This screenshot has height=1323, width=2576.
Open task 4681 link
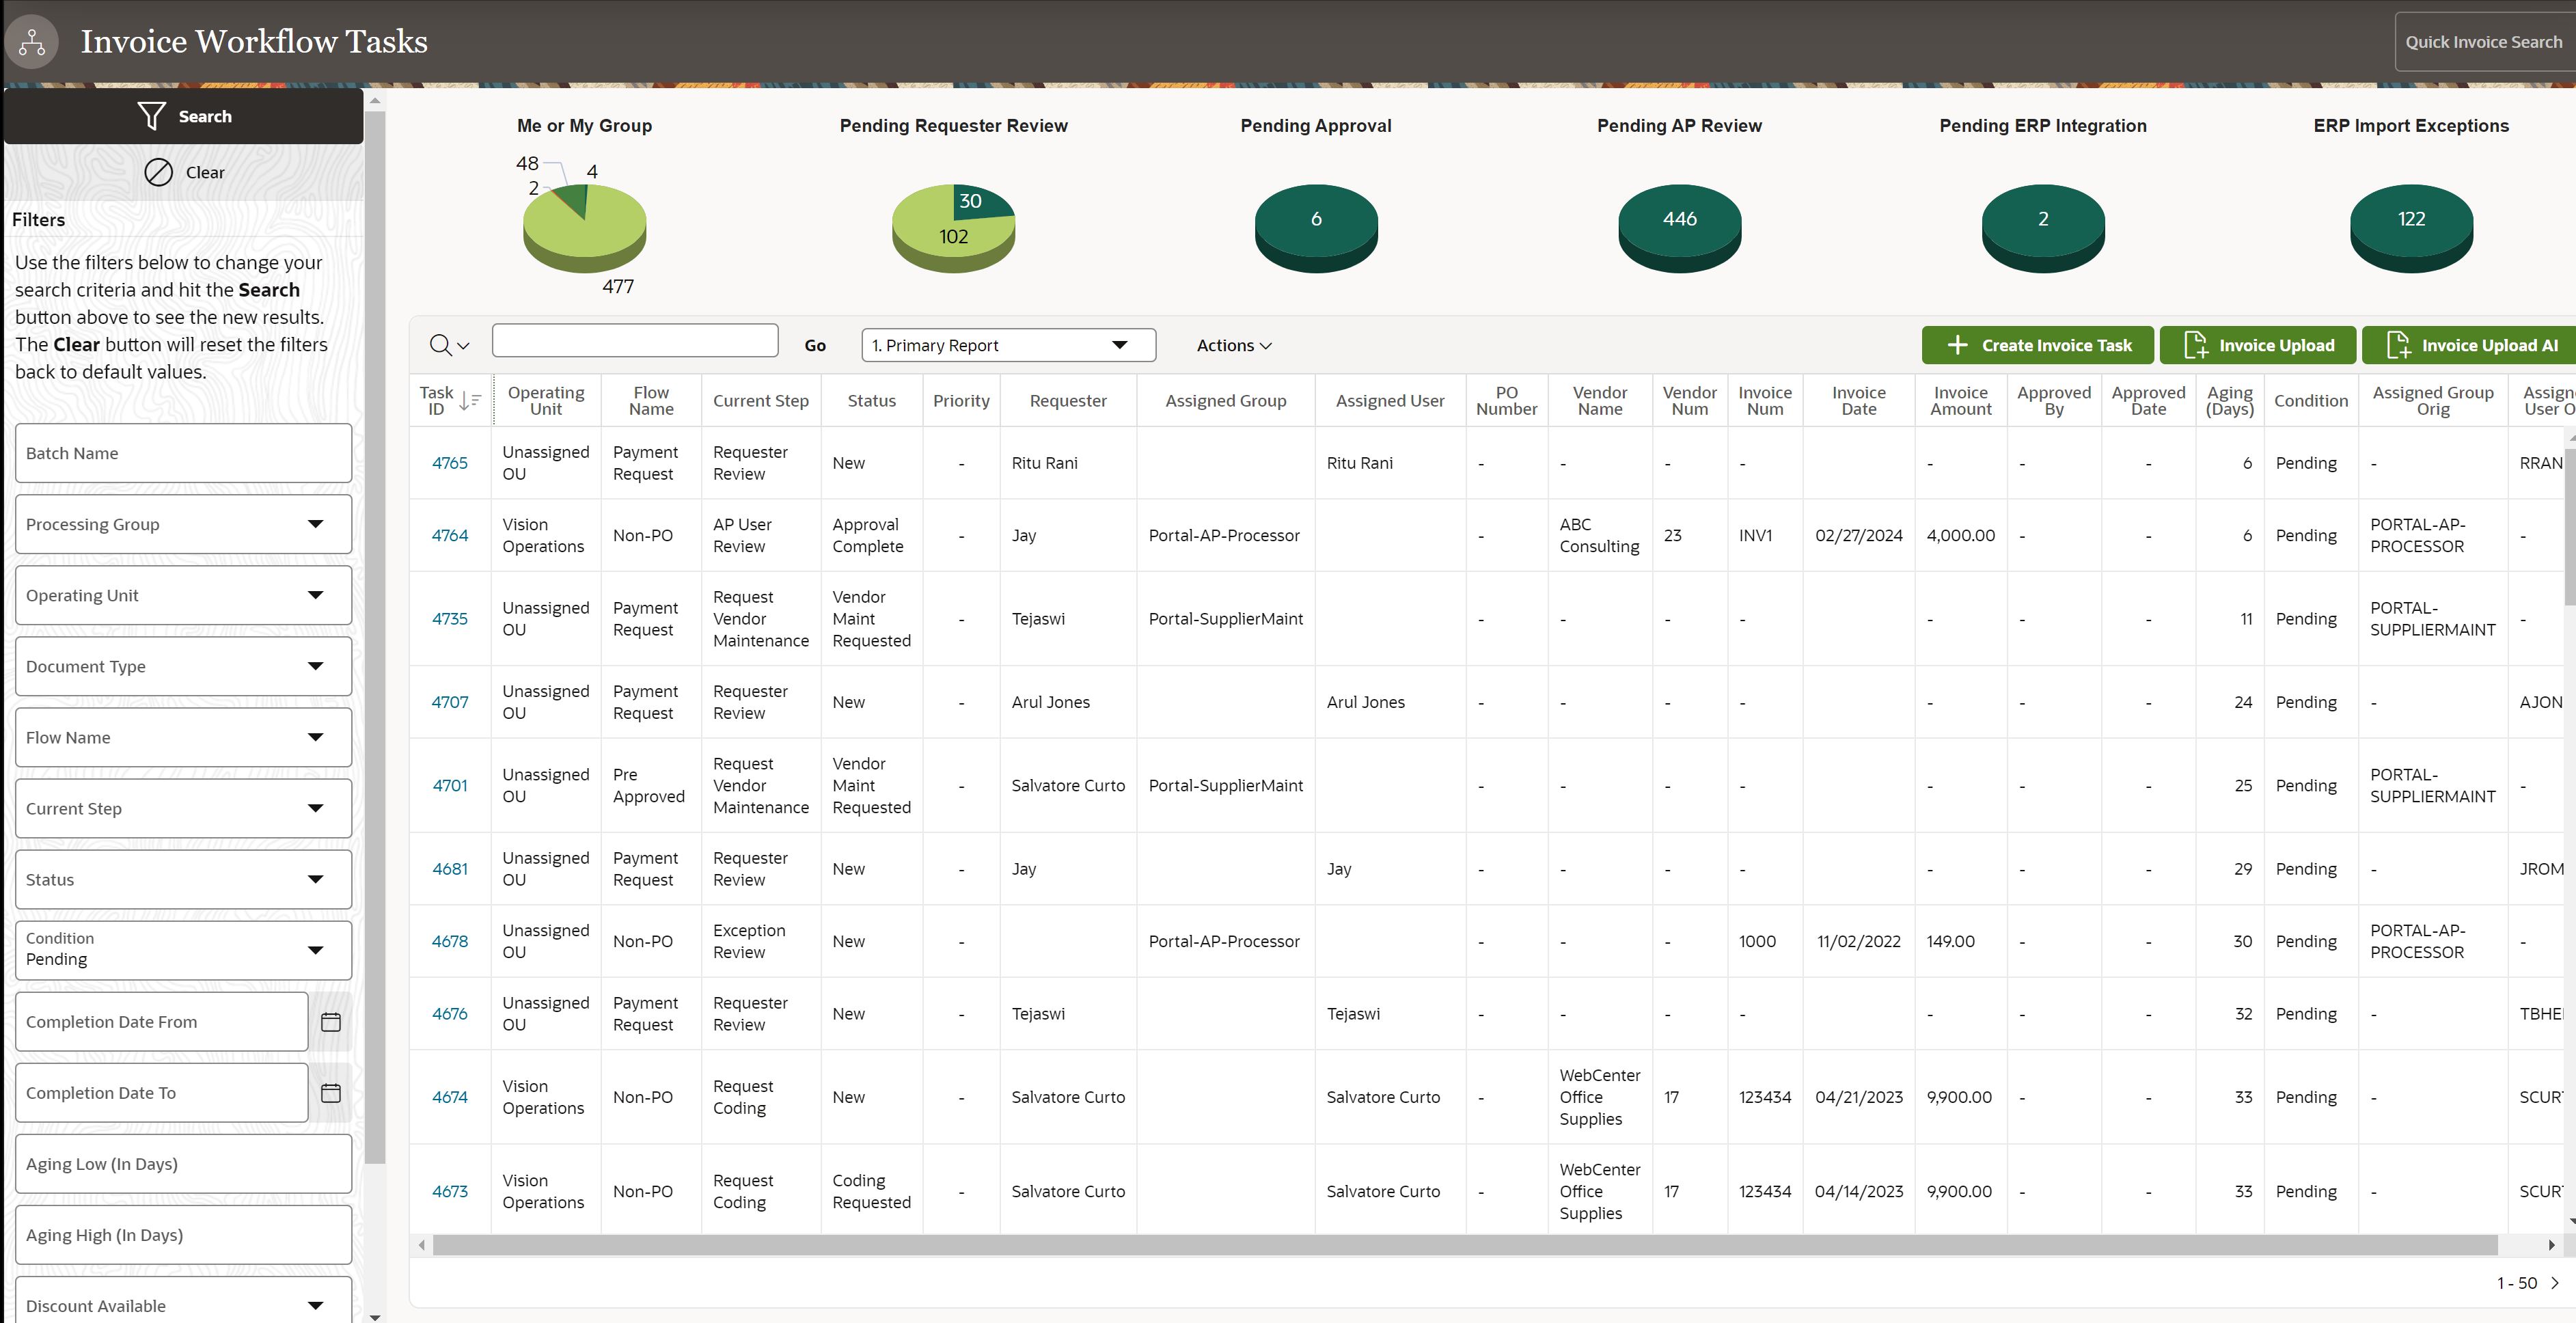coord(449,869)
